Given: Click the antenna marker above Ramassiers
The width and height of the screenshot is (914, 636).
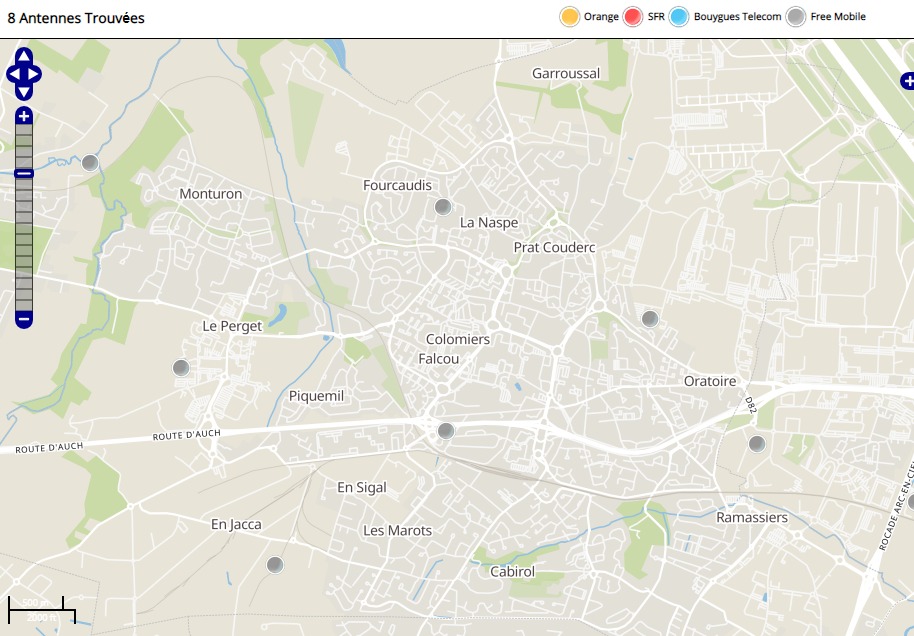Looking at the screenshot, I should pos(757,443).
